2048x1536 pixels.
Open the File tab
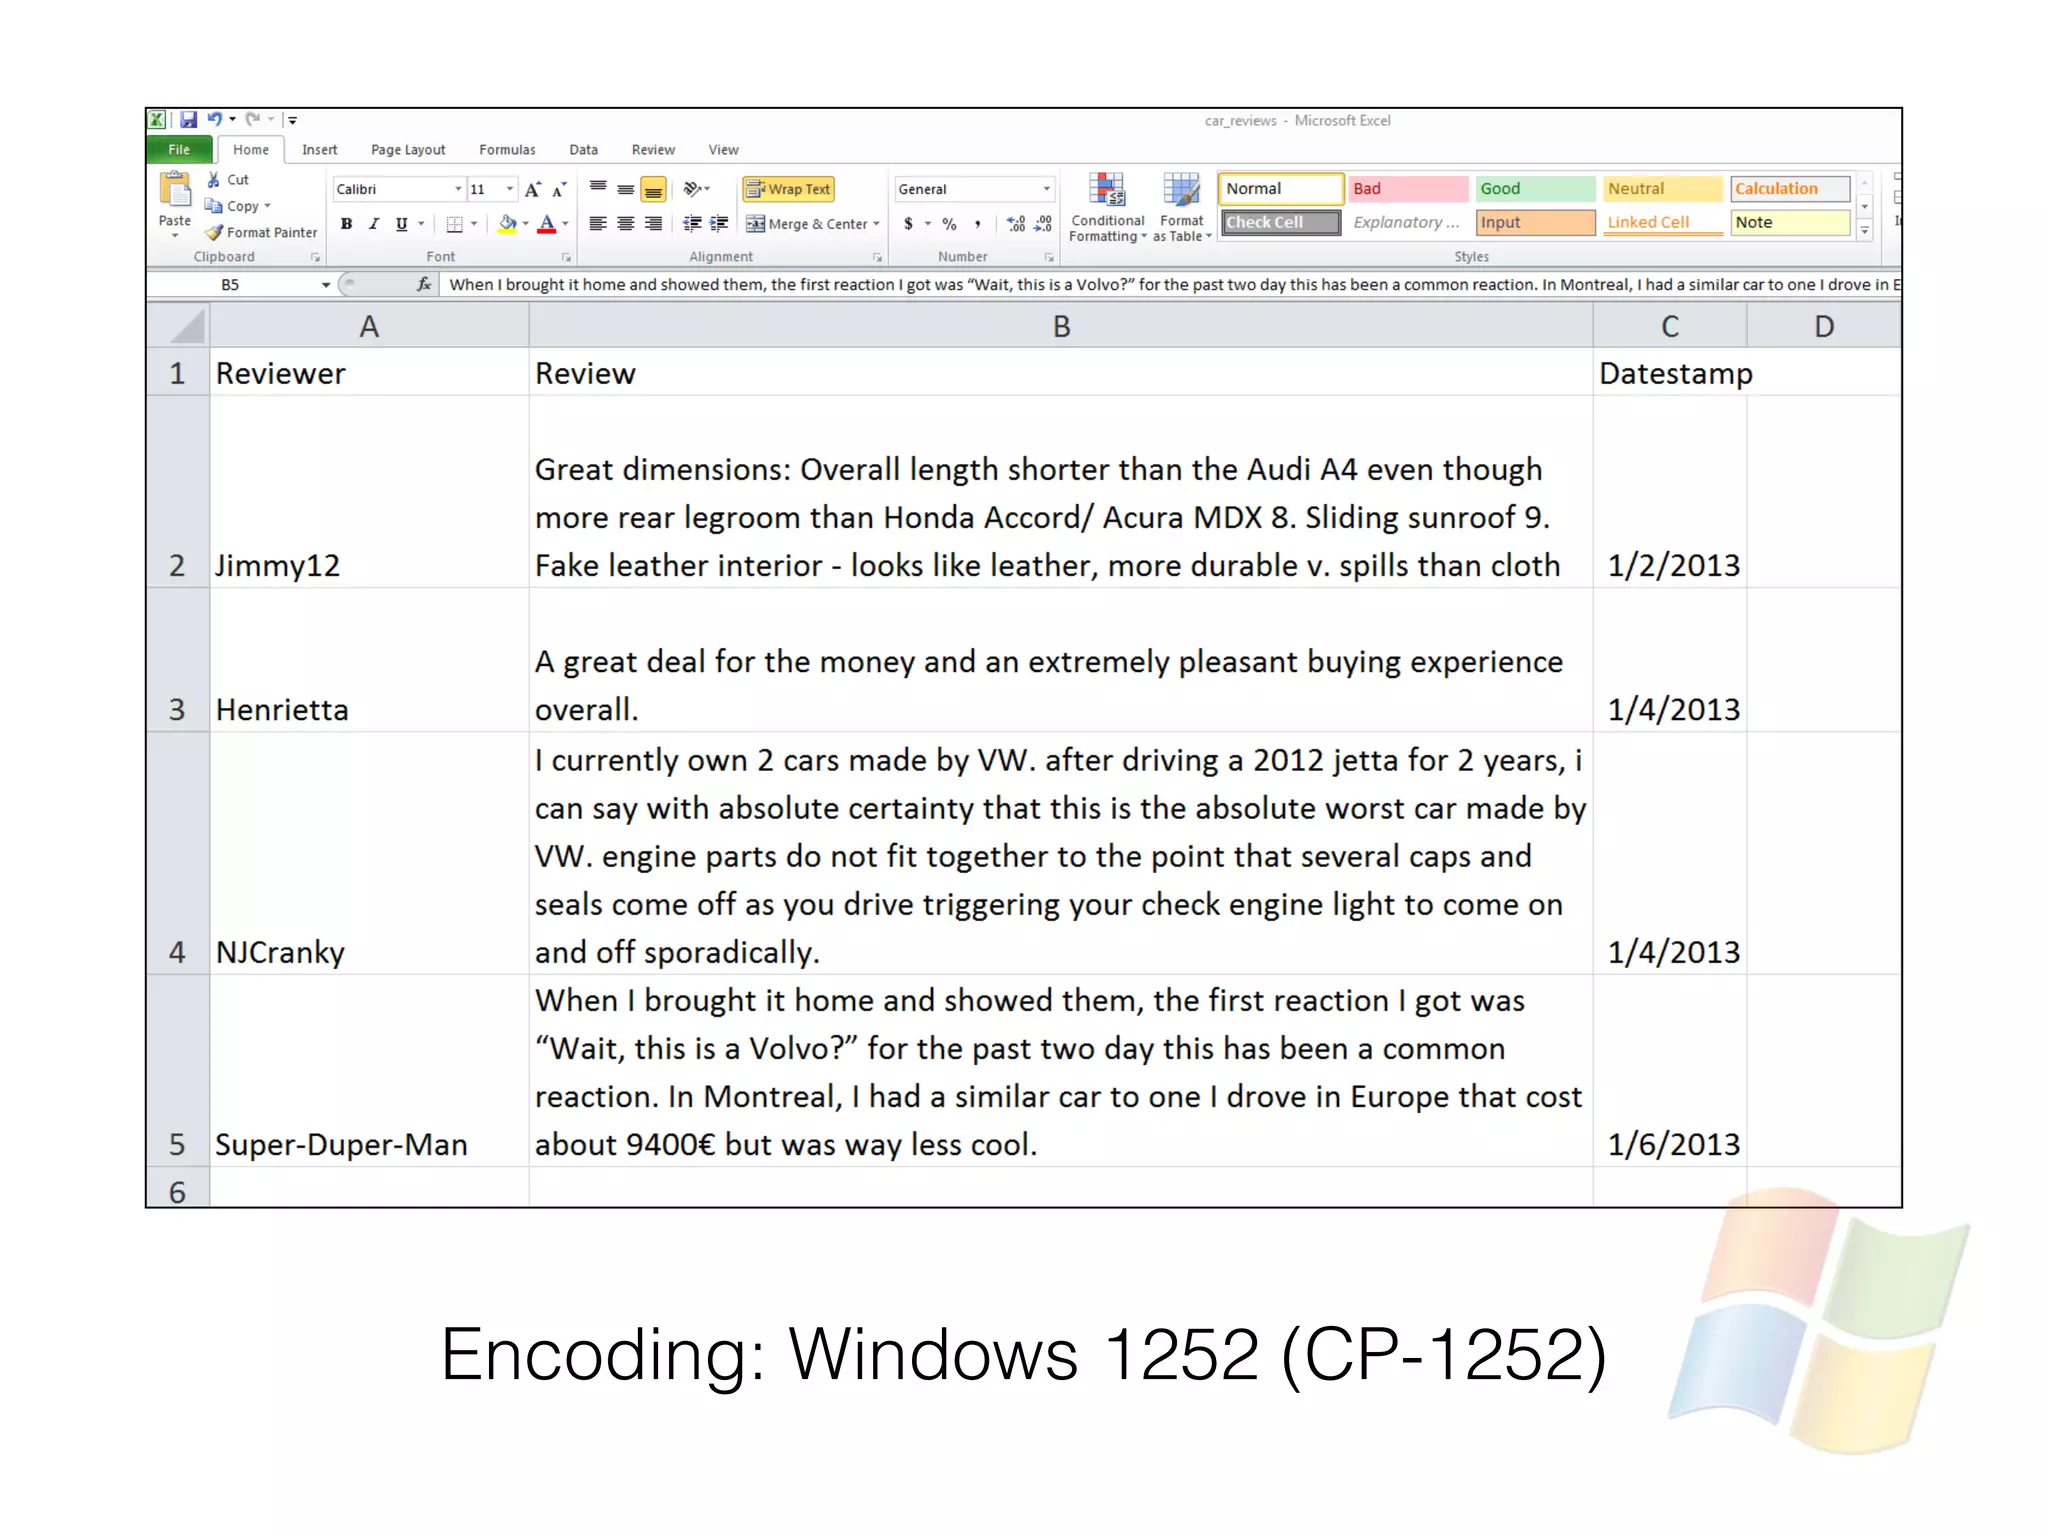pos(179,150)
